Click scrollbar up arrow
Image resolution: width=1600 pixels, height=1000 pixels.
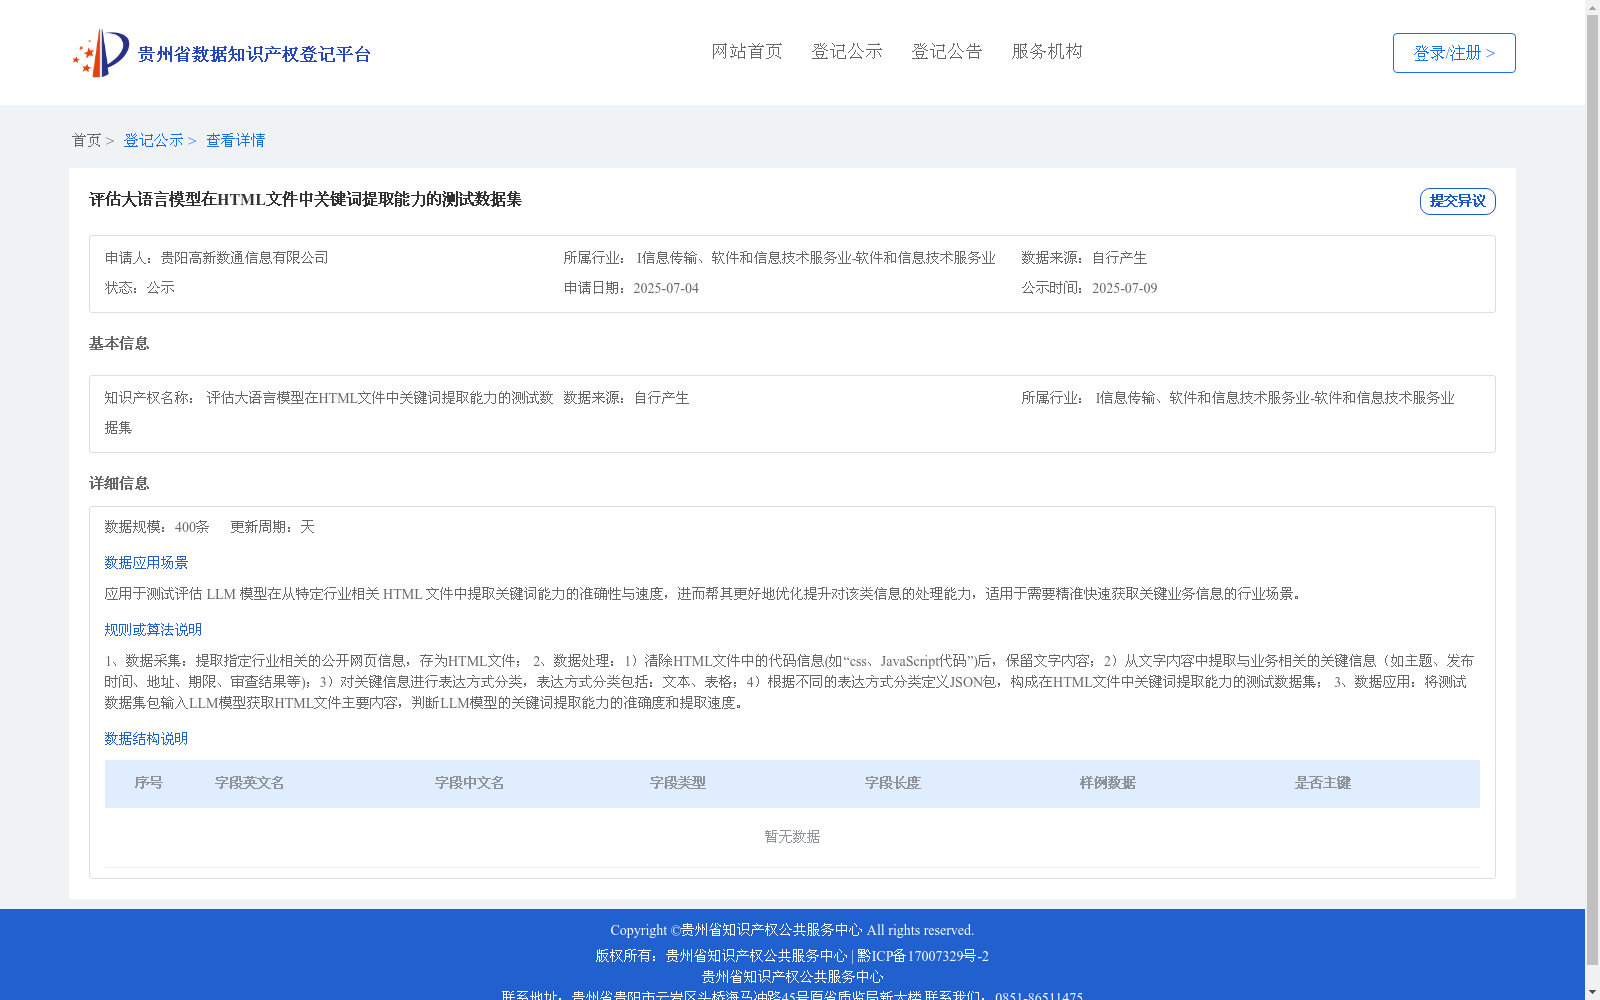tap(1592, 8)
